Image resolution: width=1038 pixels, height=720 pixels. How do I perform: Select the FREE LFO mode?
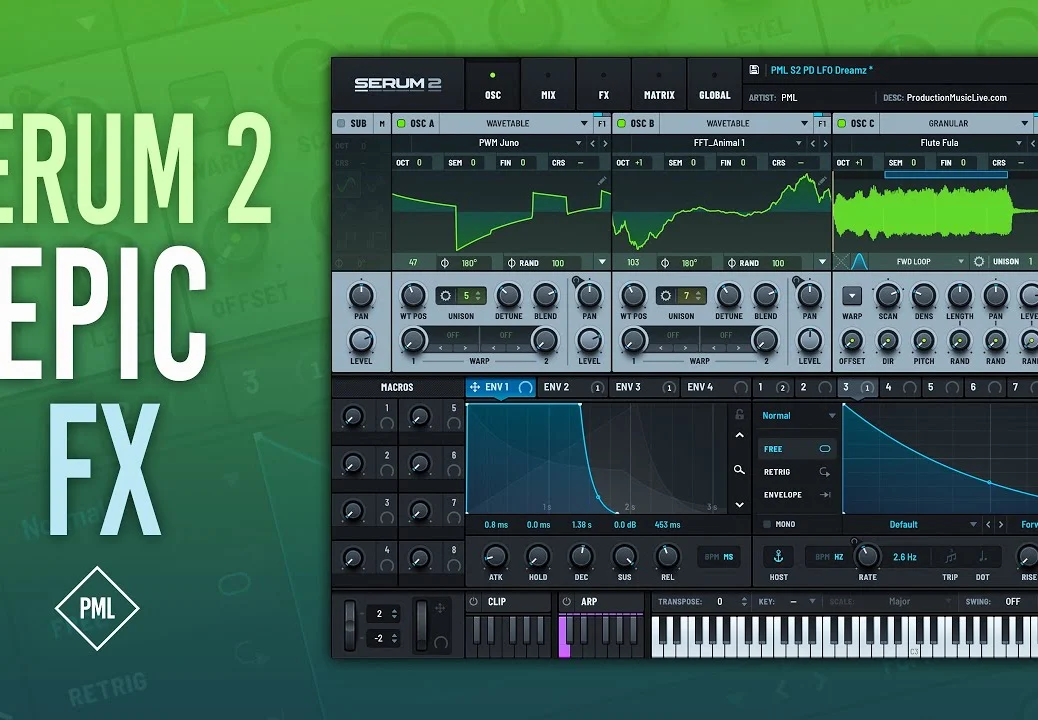(796, 449)
